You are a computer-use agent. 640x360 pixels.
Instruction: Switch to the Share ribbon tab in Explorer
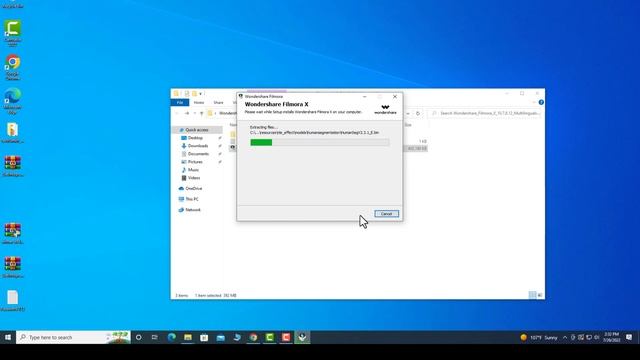point(218,102)
